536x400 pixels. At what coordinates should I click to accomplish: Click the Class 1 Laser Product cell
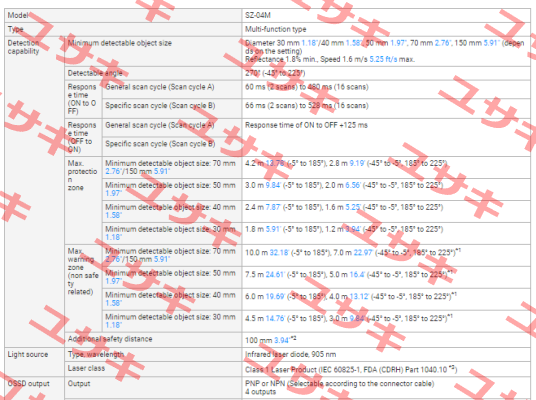pyautogui.click(x=386, y=369)
